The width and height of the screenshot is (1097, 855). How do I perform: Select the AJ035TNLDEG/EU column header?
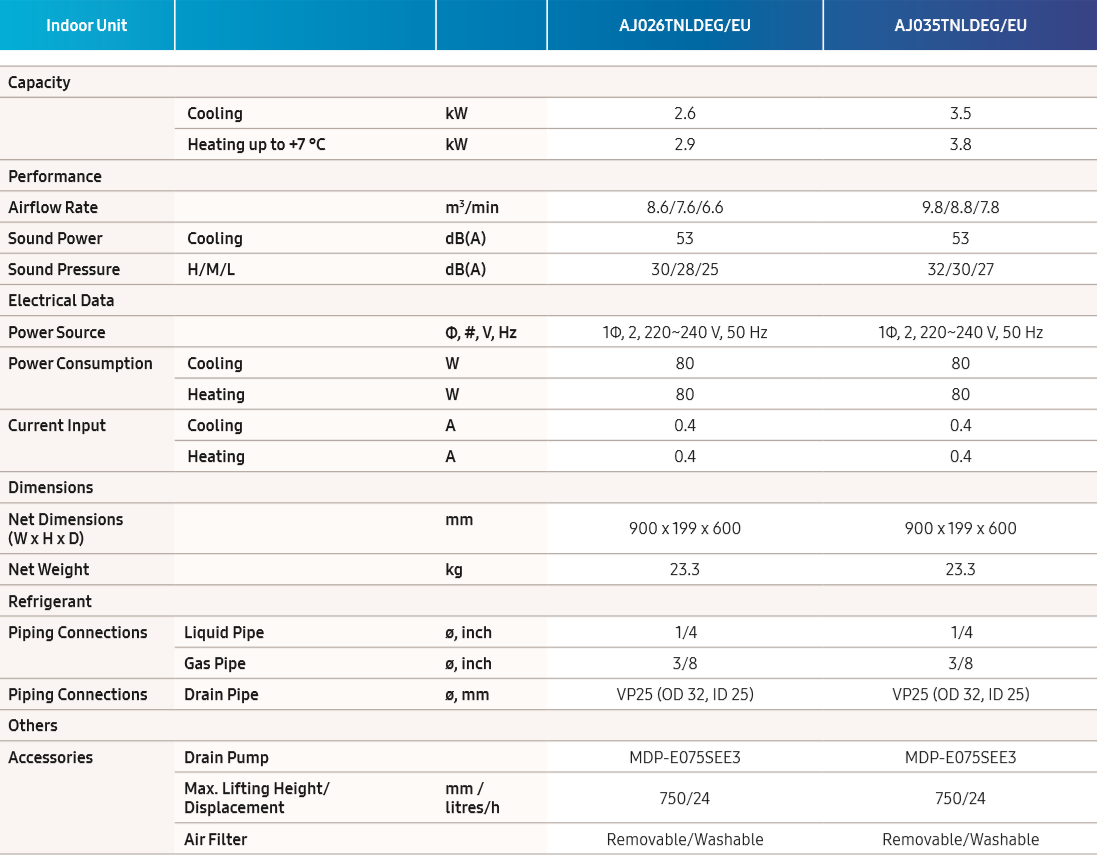point(961,25)
